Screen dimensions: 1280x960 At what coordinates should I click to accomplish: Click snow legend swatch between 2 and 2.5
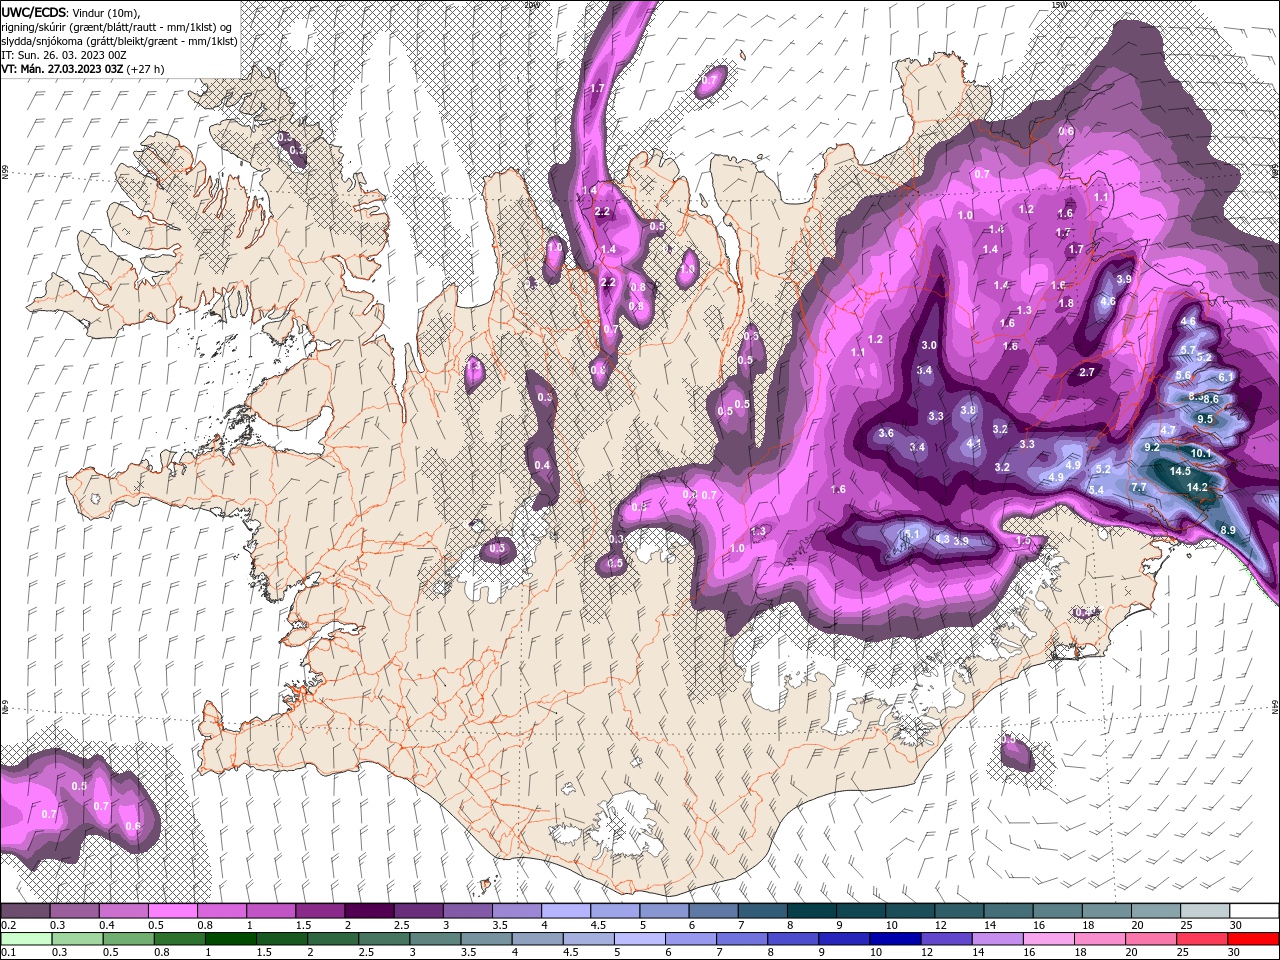pyautogui.click(x=369, y=911)
